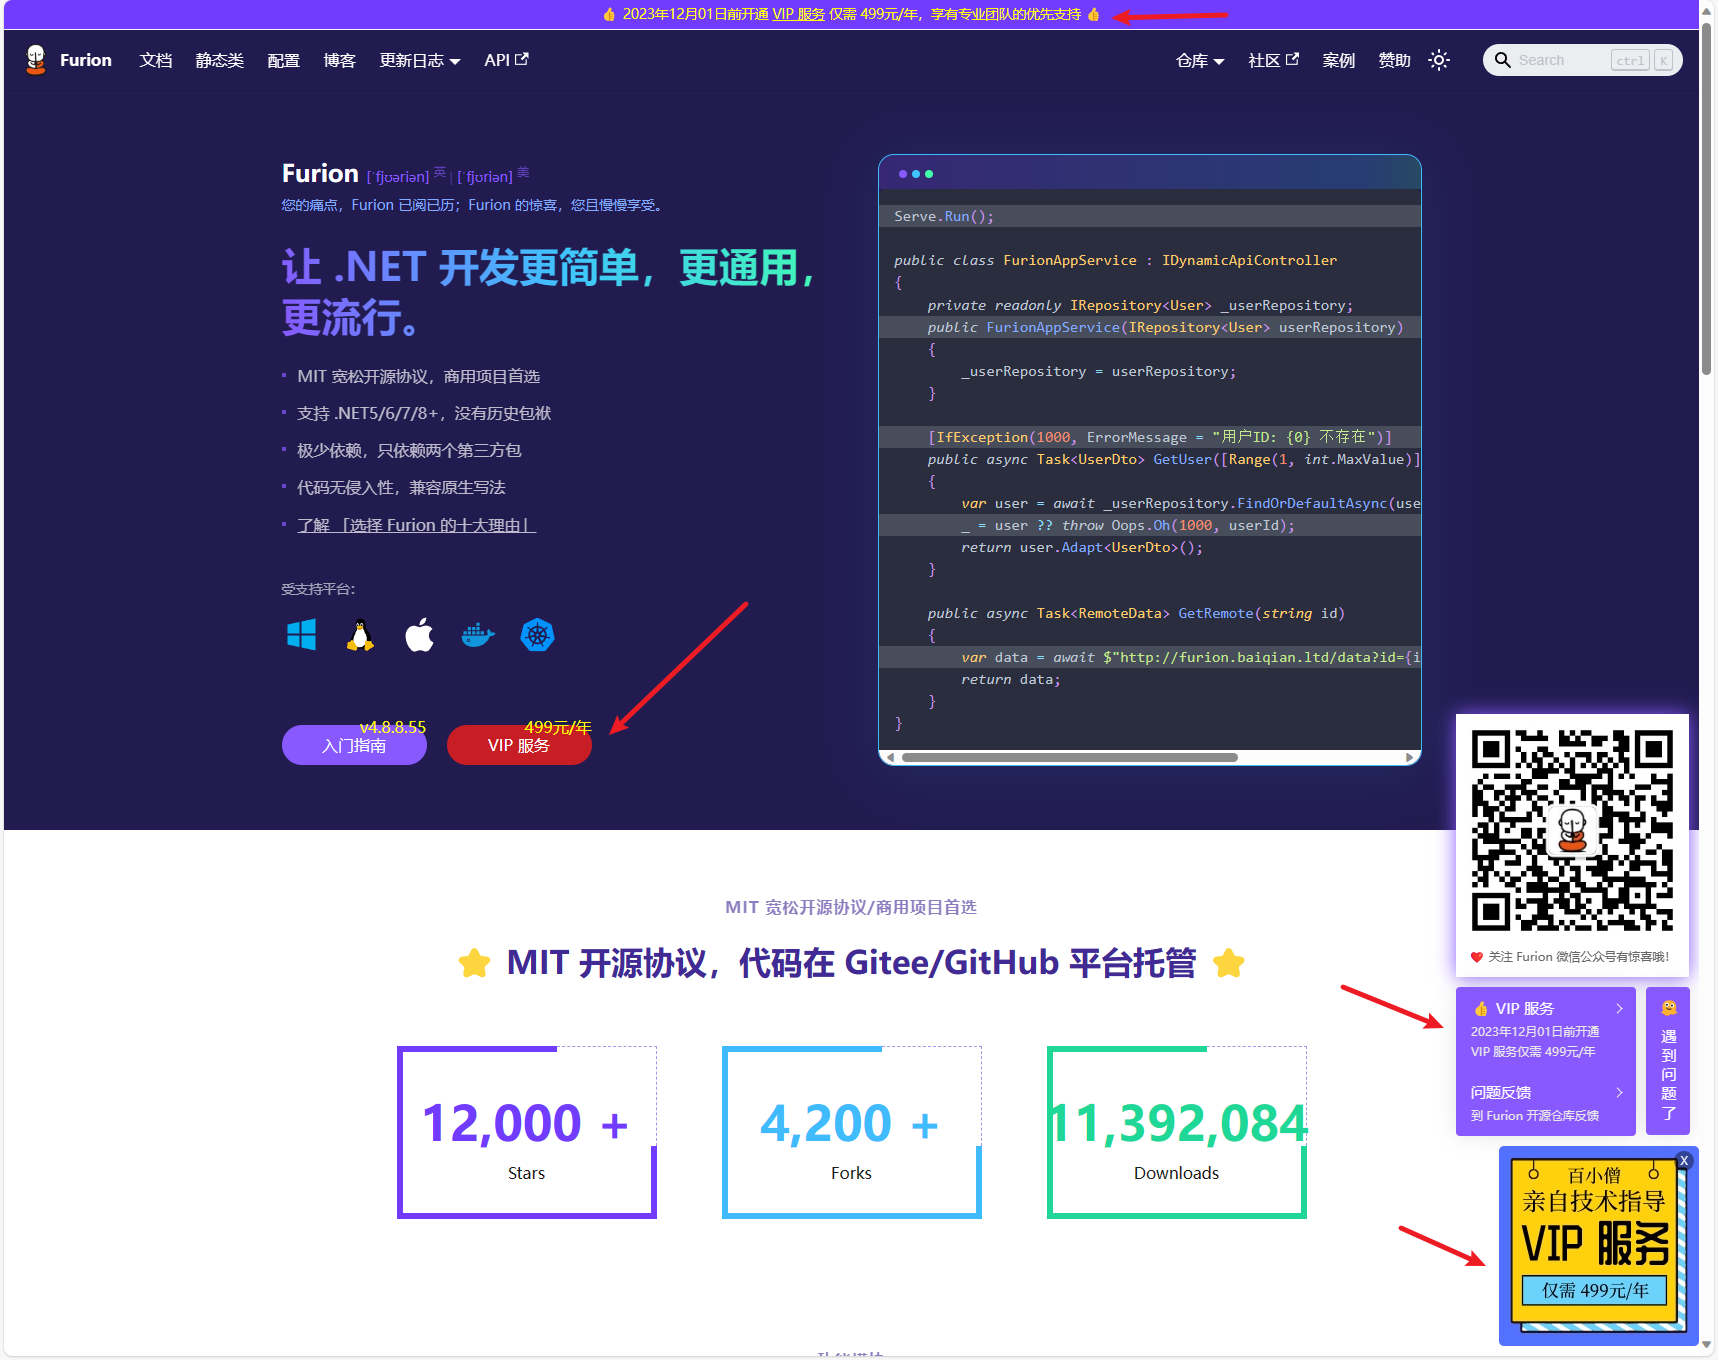Click the 入门指南 button
Viewport: 1718px width, 1360px height.
coord(354,745)
